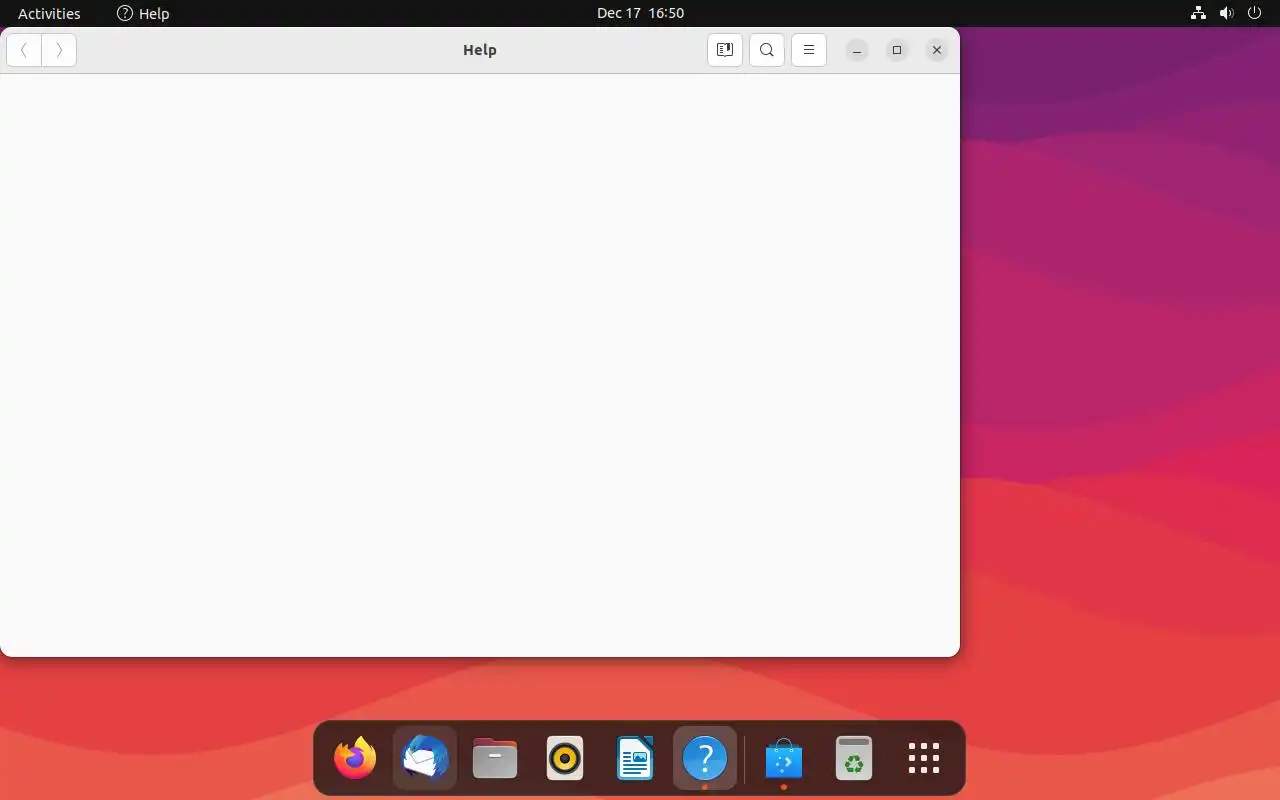Viewport: 1280px width, 800px height.
Task: Open Ubuntu Software from the dock
Action: tap(784, 759)
